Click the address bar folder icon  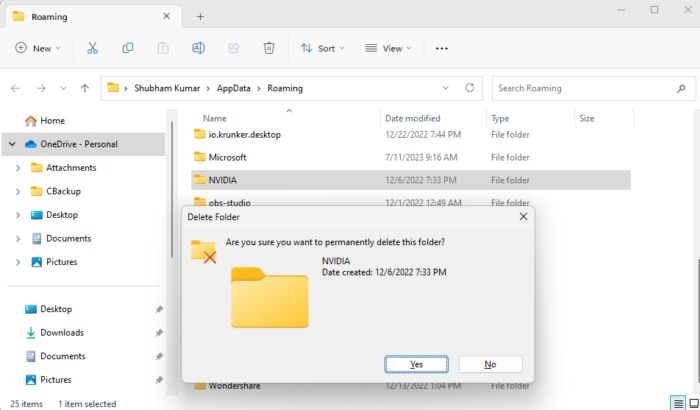point(113,88)
